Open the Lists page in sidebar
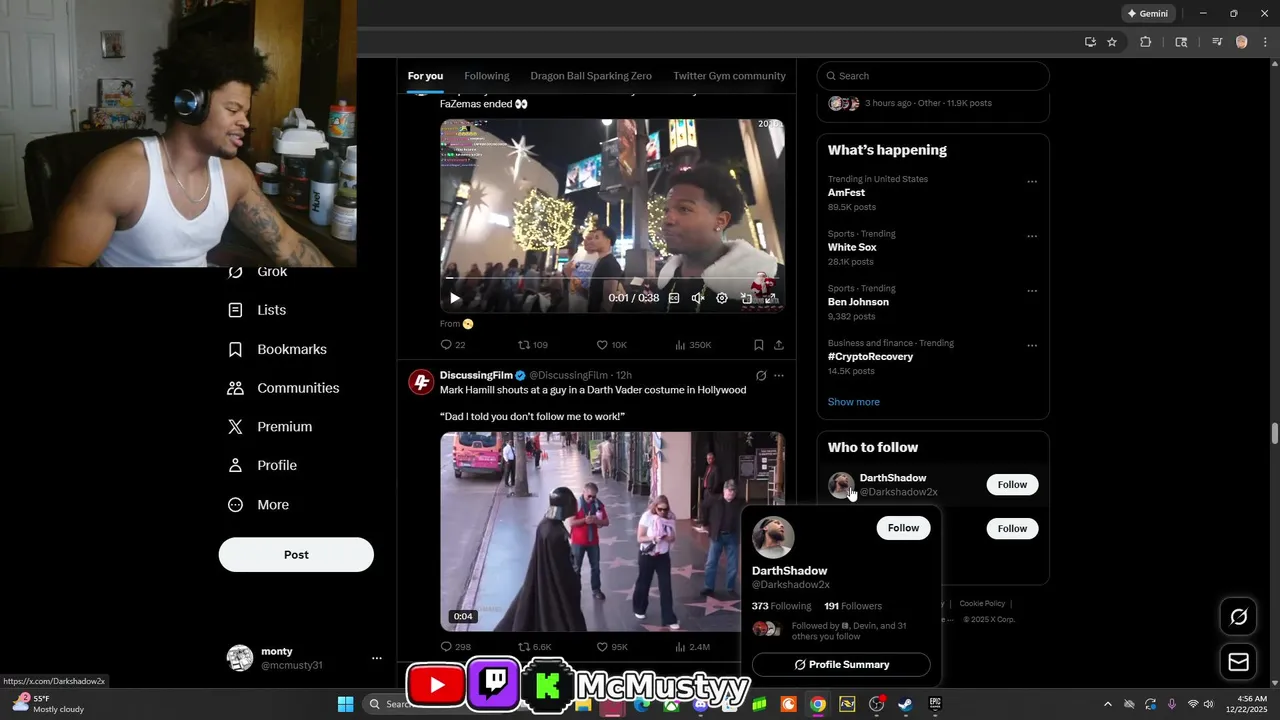This screenshot has width=1280, height=720. [x=257, y=310]
